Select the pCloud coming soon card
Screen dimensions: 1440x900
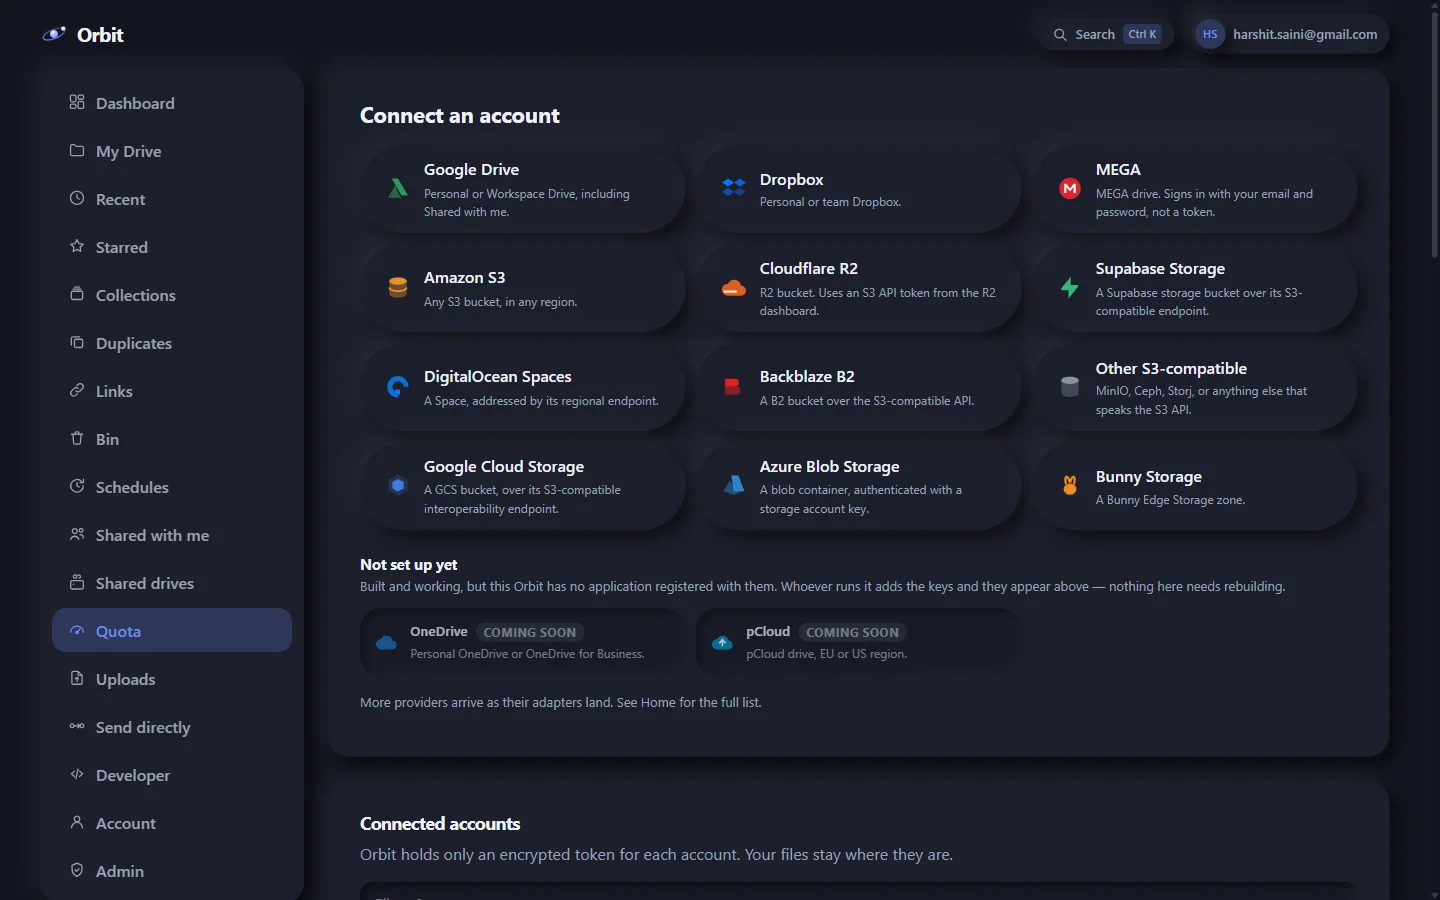tap(859, 642)
